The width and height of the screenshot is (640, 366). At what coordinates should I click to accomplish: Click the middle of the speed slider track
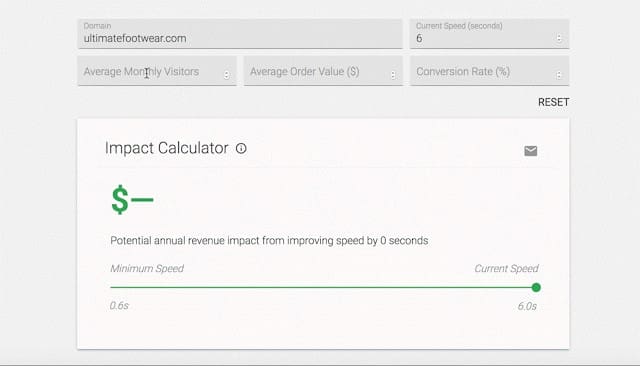323,287
